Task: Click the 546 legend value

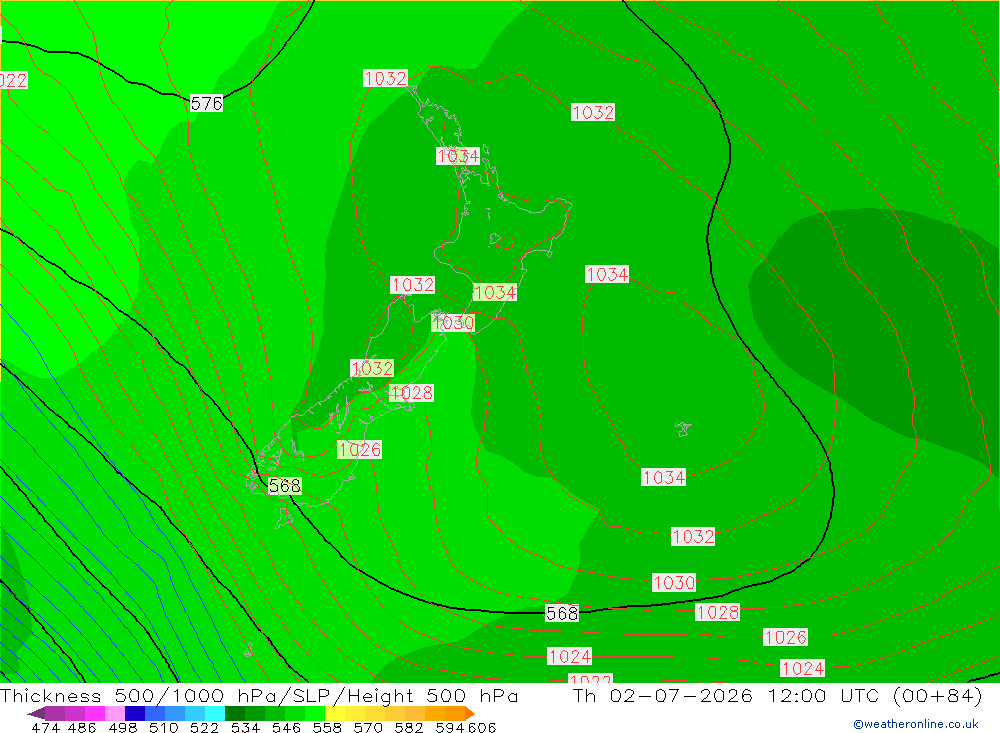Action: coord(286,728)
